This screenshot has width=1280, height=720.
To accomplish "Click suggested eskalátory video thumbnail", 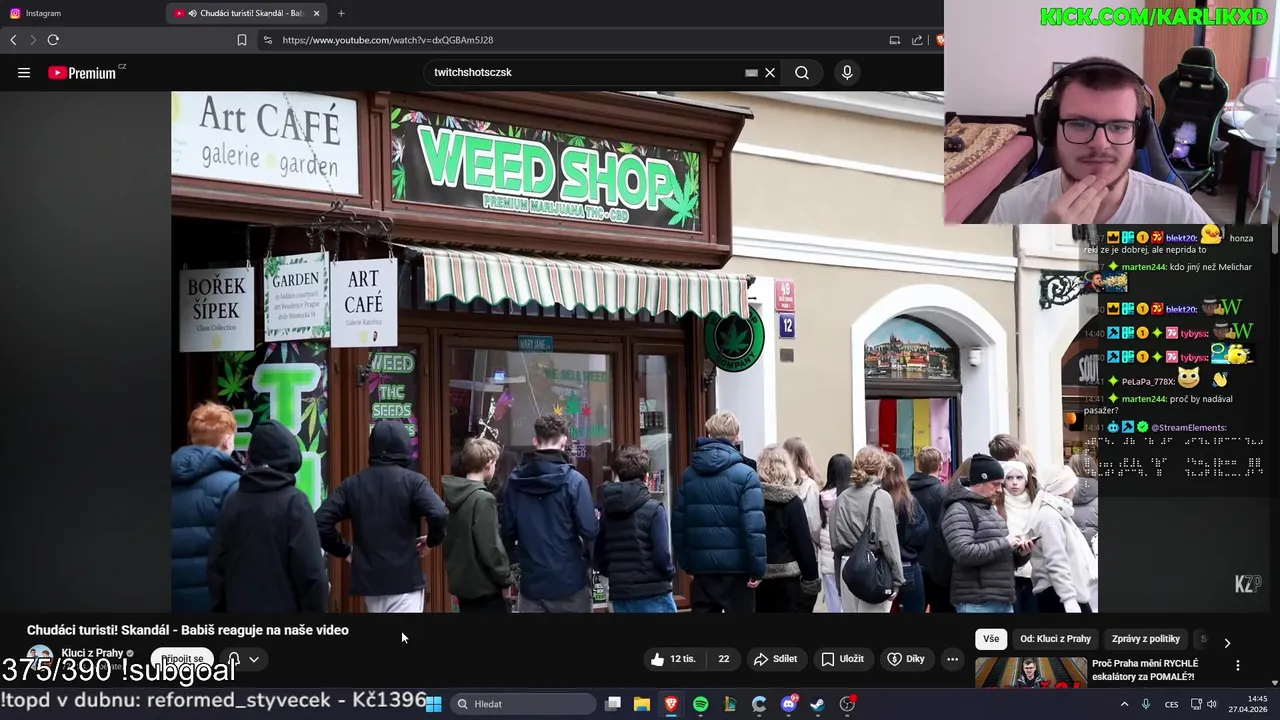I will pos(1030,672).
